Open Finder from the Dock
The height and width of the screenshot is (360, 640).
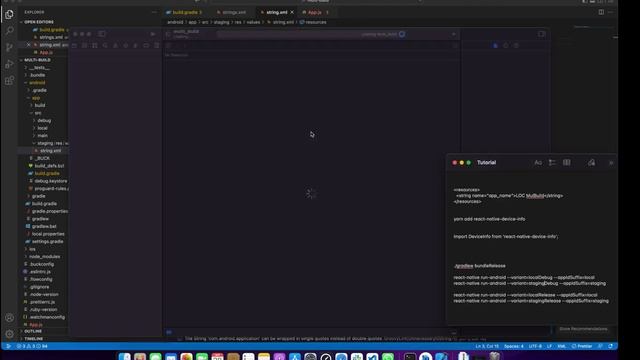[x=124, y=356]
